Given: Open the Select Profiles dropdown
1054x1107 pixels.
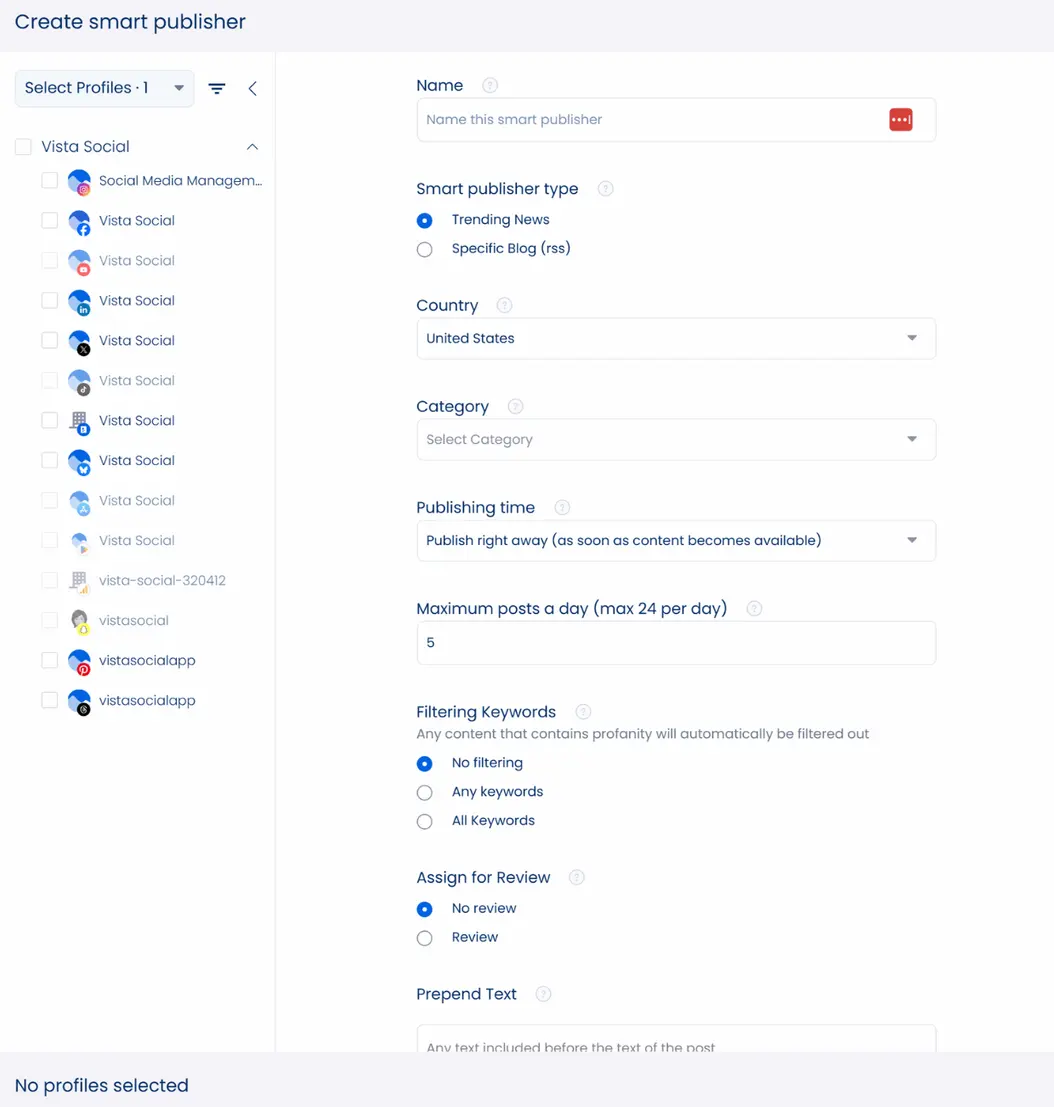Looking at the screenshot, I should 104,88.
